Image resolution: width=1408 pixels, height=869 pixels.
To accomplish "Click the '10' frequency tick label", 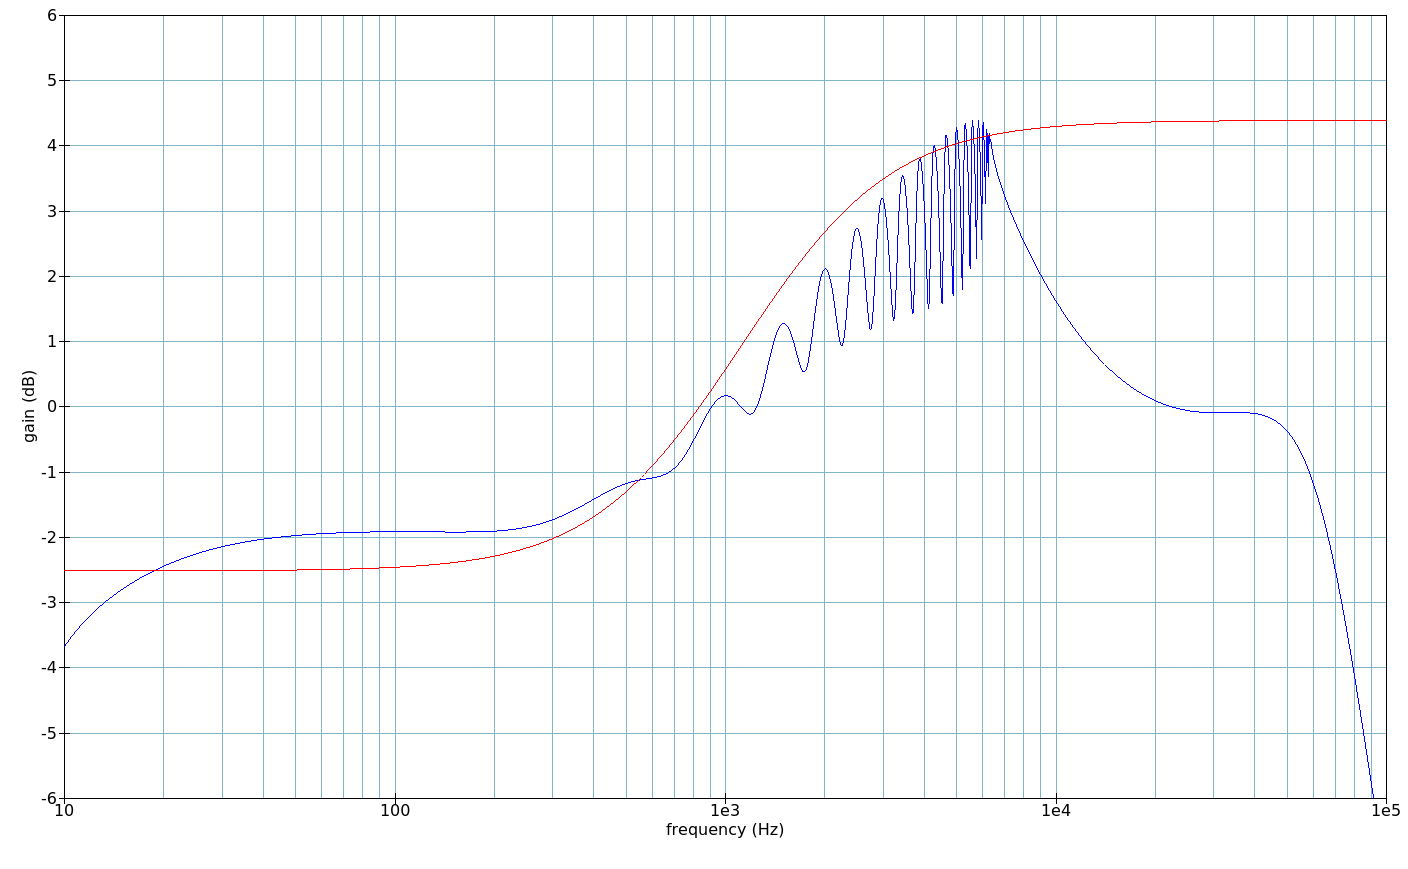I will [64, 809].
